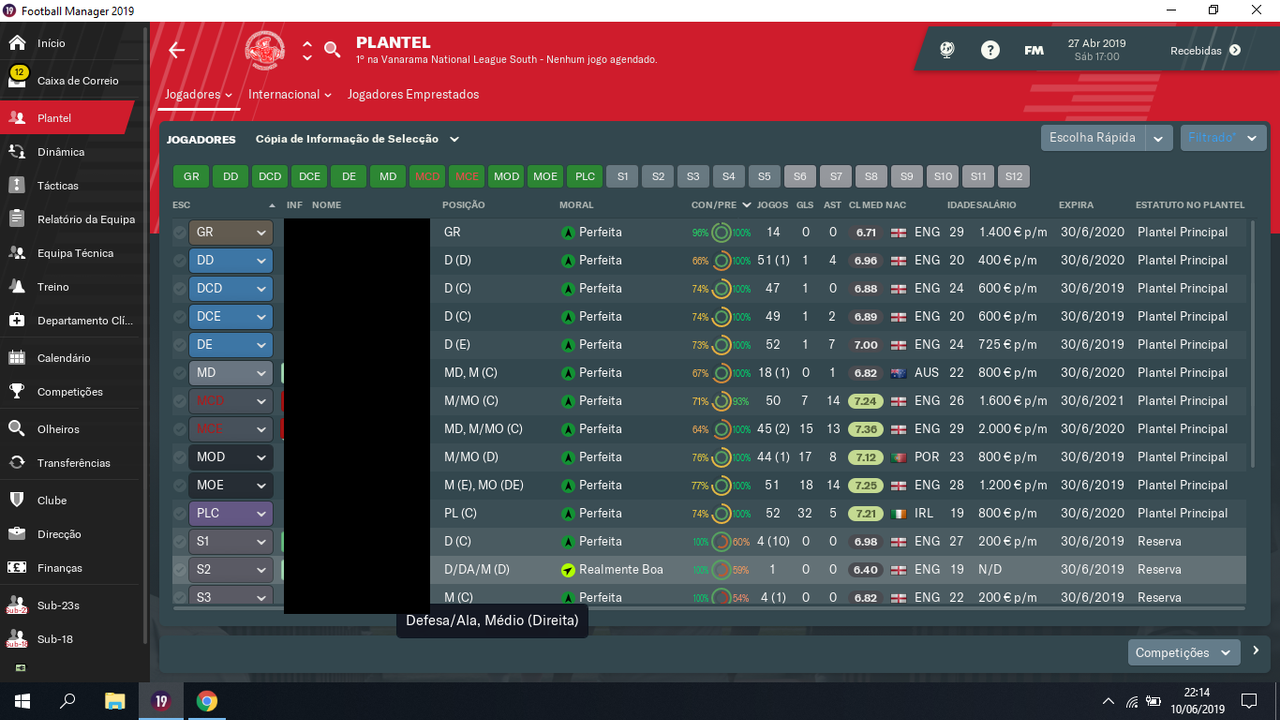Open the Início home screen
The image size is (1280, 720).
[x=51, y=43]
